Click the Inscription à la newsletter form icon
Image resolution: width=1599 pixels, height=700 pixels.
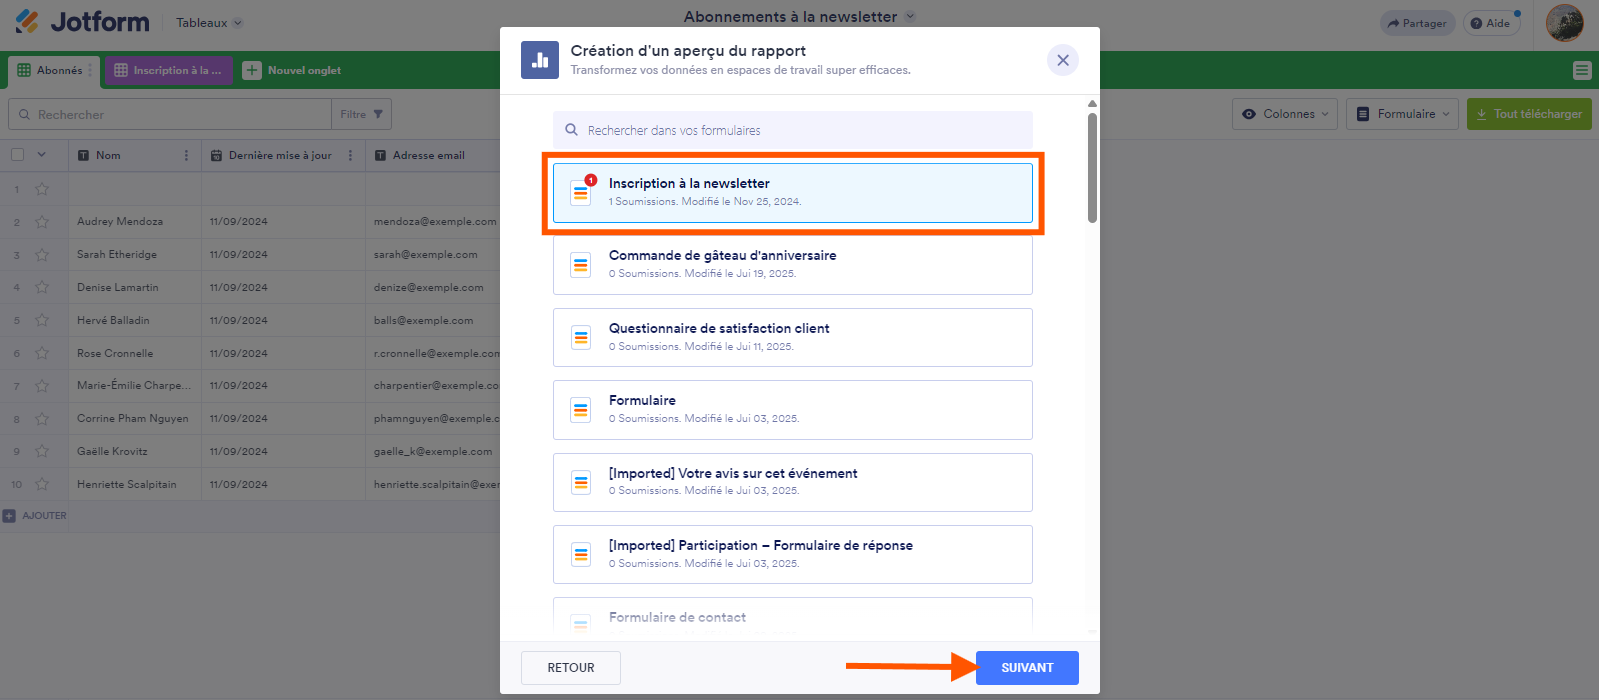pyautogui.click(x=581, y=193)
